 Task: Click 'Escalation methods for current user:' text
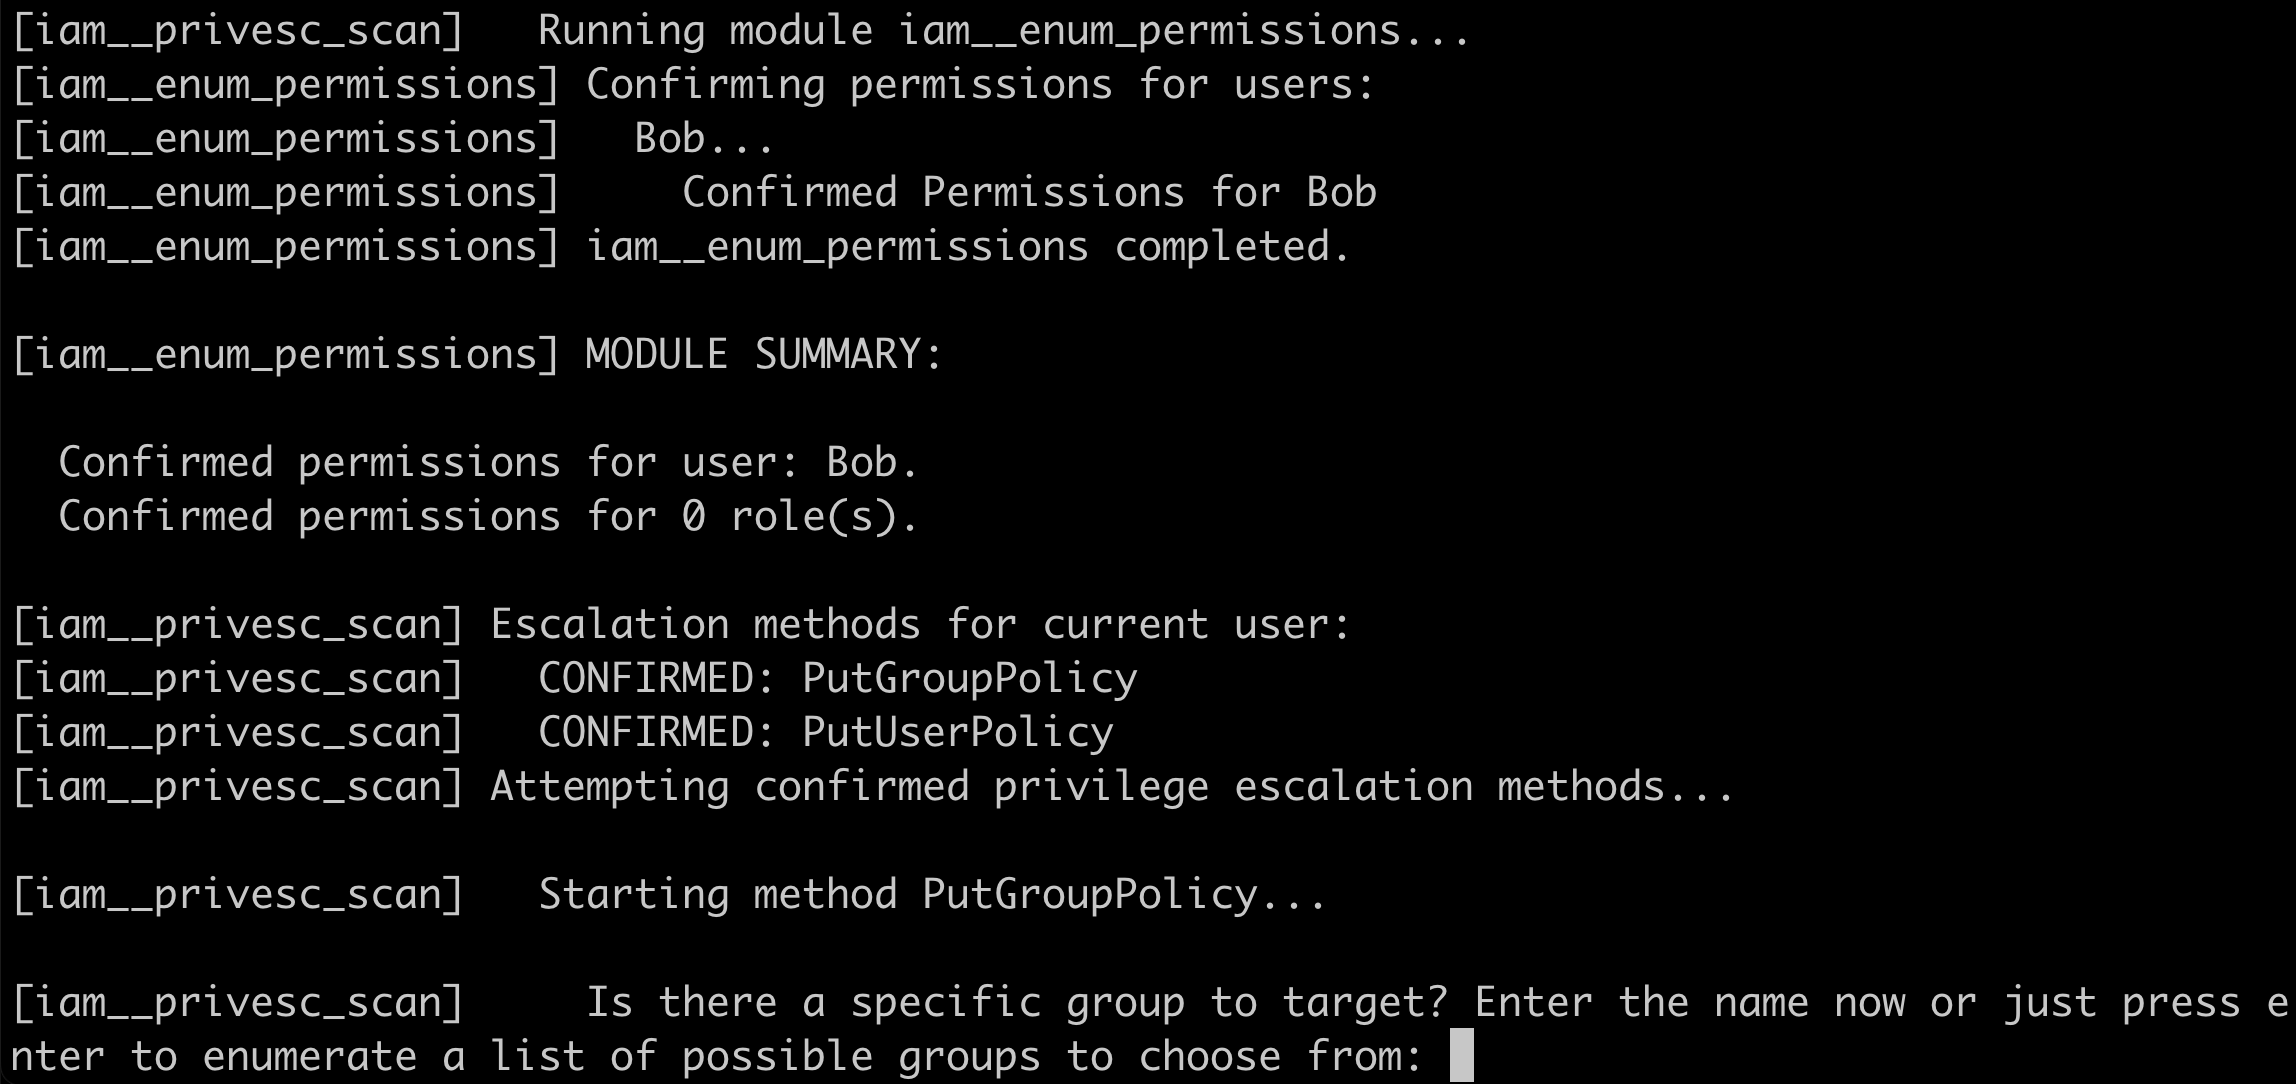(920, 625)
